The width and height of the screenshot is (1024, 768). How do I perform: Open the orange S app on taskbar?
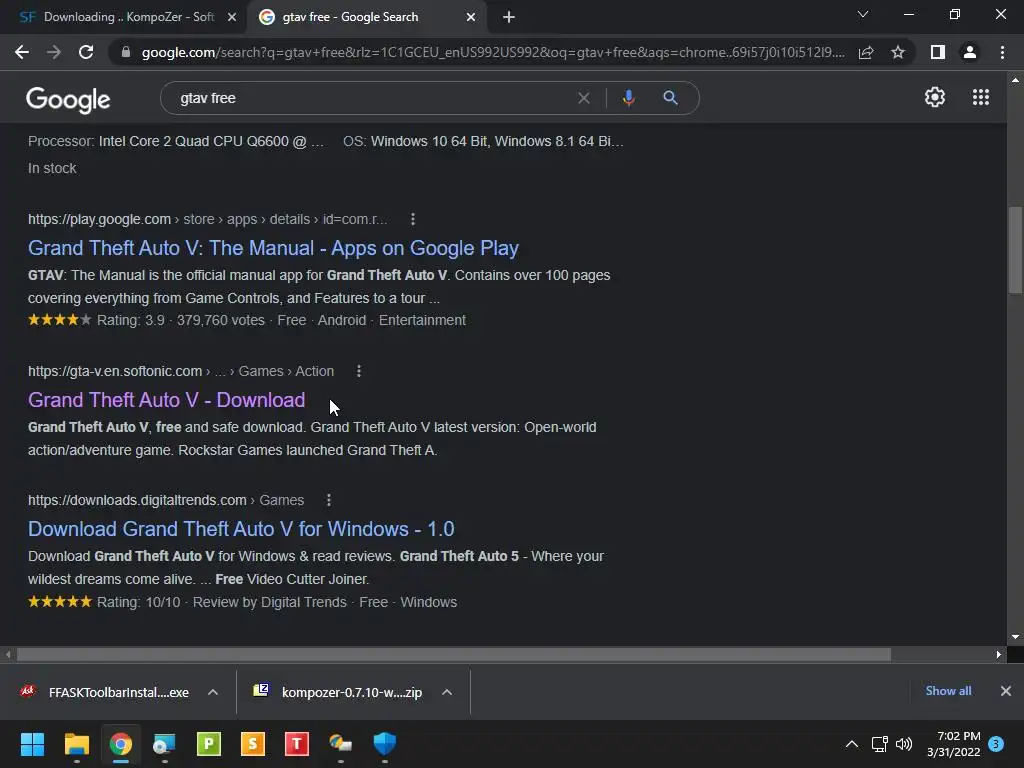(x=253, y=744)
